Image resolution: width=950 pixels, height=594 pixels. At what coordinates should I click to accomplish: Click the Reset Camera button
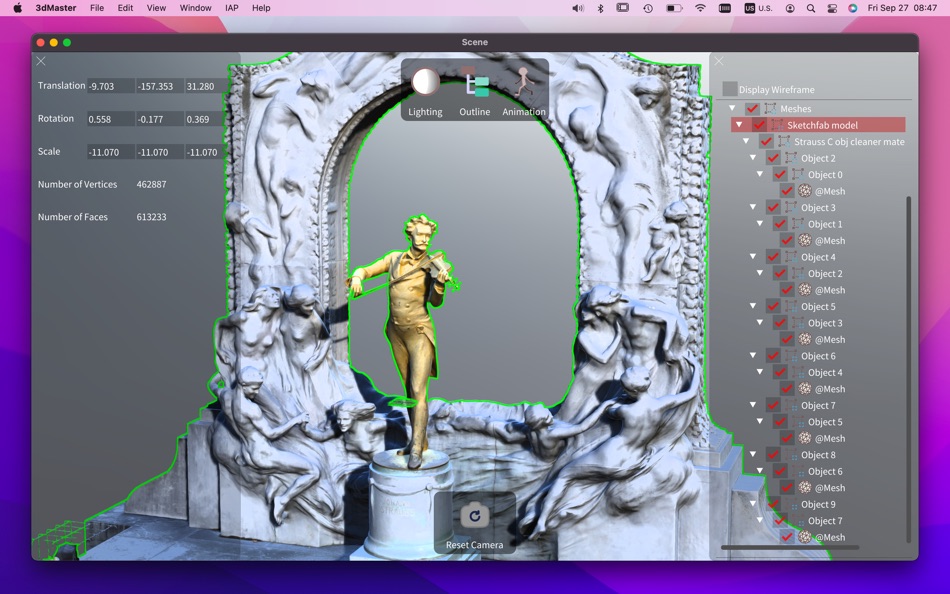pos(474,523)
